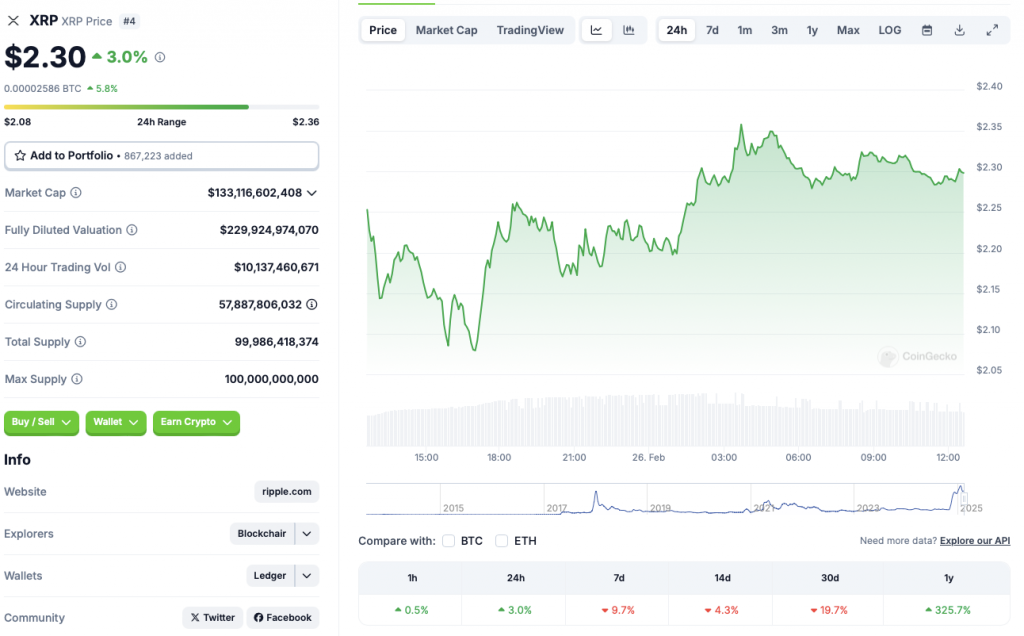Open the Max Supply info icon
The width and height of the screenshot is (1024, 636).
point(77,379)
